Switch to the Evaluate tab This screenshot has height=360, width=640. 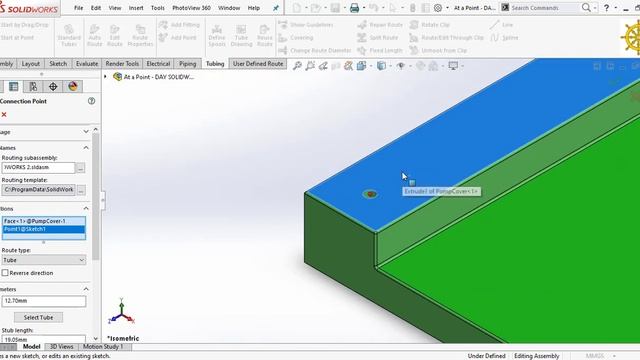(x=87, y=64)
